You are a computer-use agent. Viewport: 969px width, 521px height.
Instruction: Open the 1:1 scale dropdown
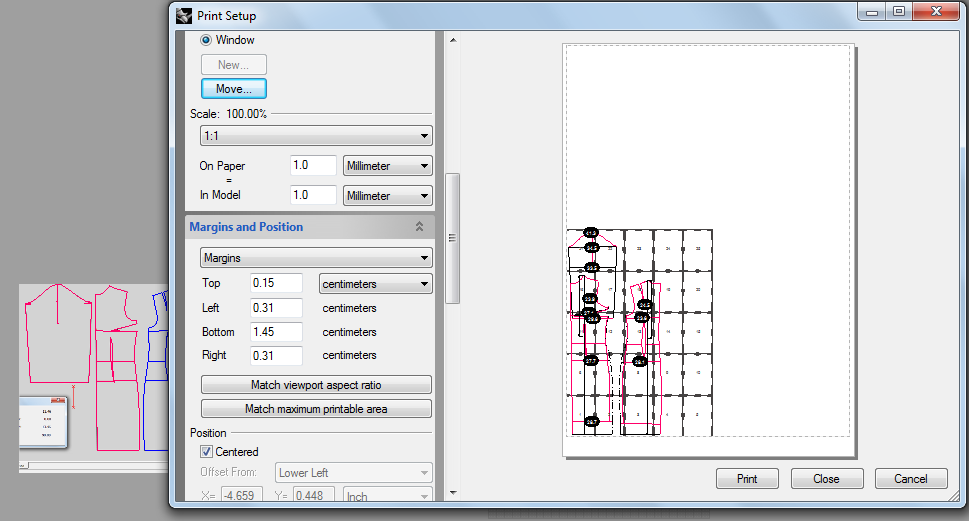(316, 136)
